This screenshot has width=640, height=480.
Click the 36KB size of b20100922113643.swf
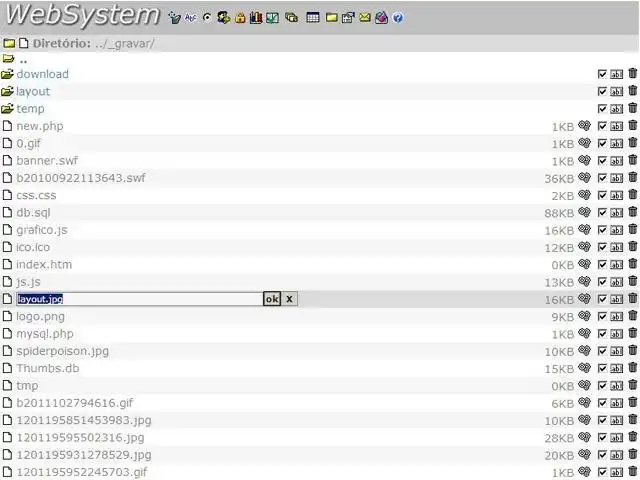coord(559,178)
